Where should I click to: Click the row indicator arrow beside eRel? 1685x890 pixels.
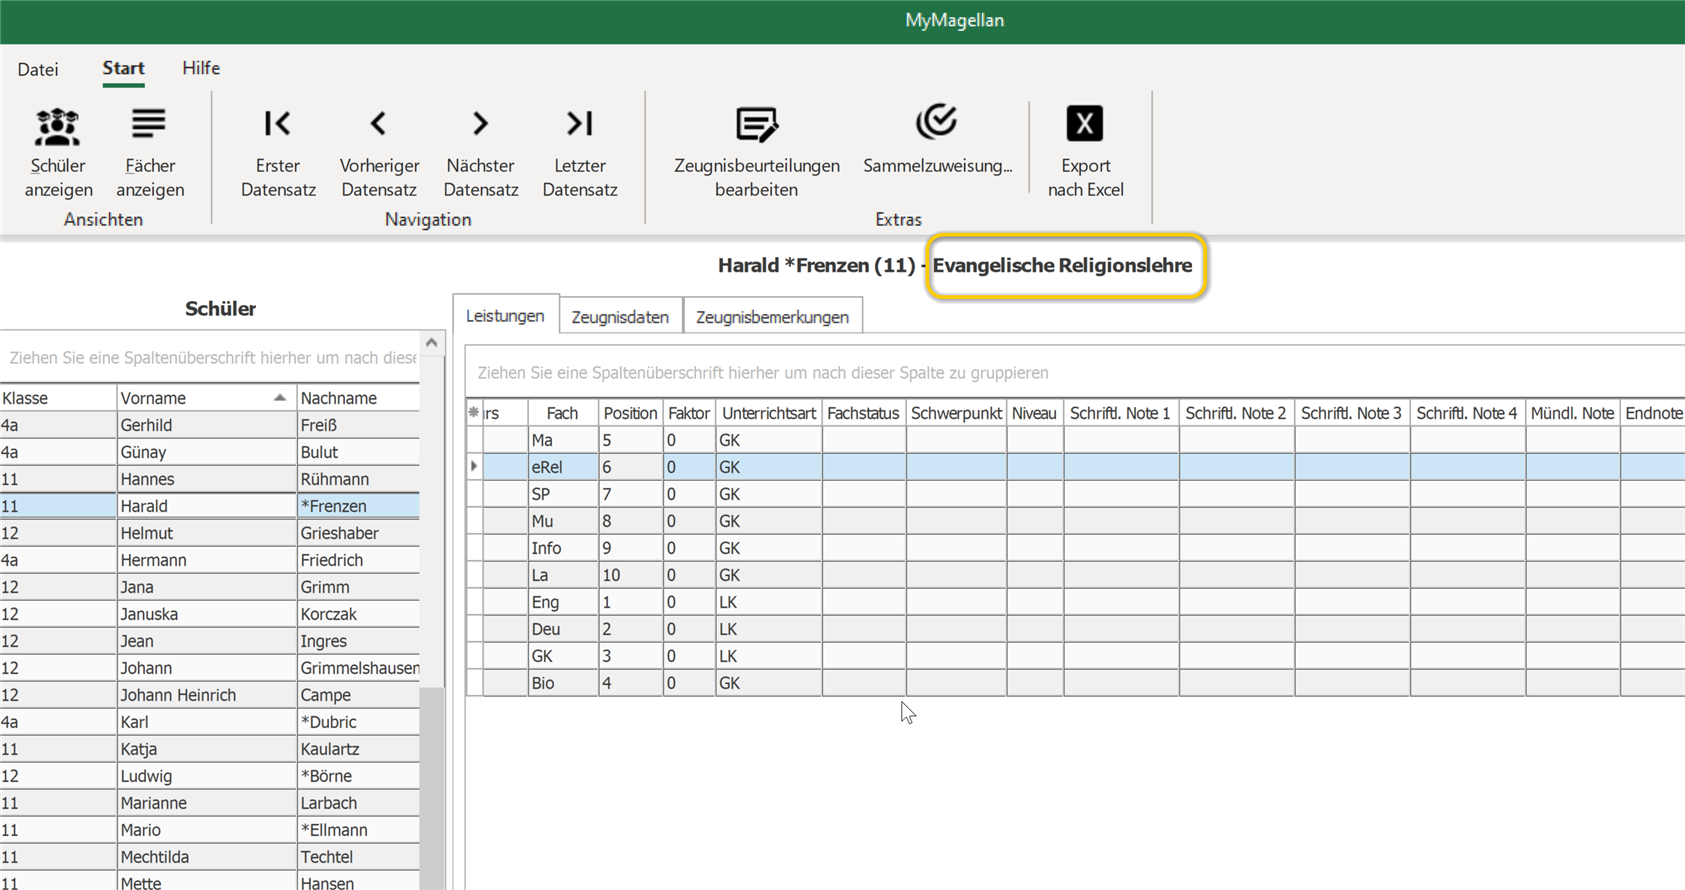click(474, 467)
